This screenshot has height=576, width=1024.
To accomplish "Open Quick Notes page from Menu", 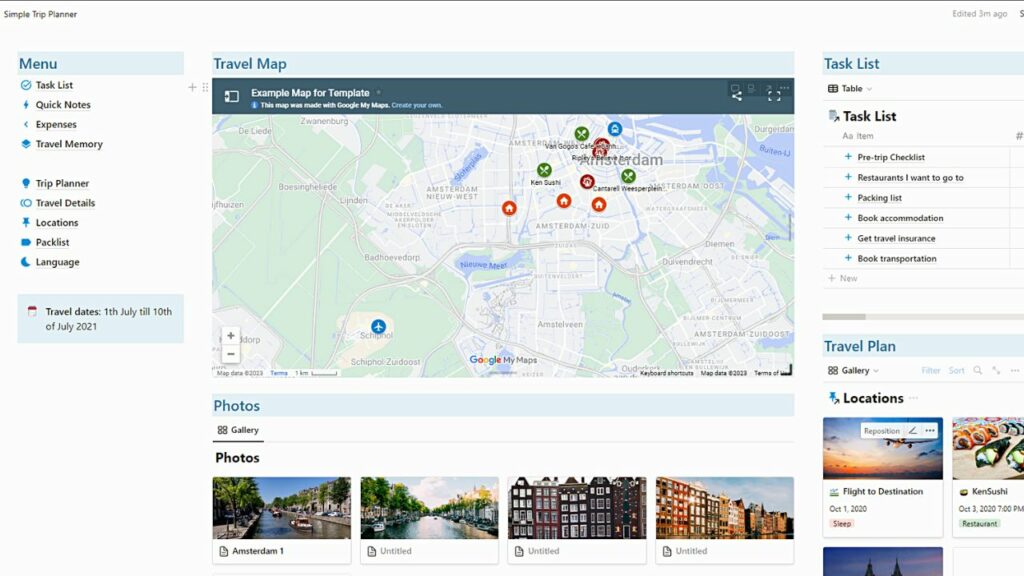I will [x=63, y=104].
